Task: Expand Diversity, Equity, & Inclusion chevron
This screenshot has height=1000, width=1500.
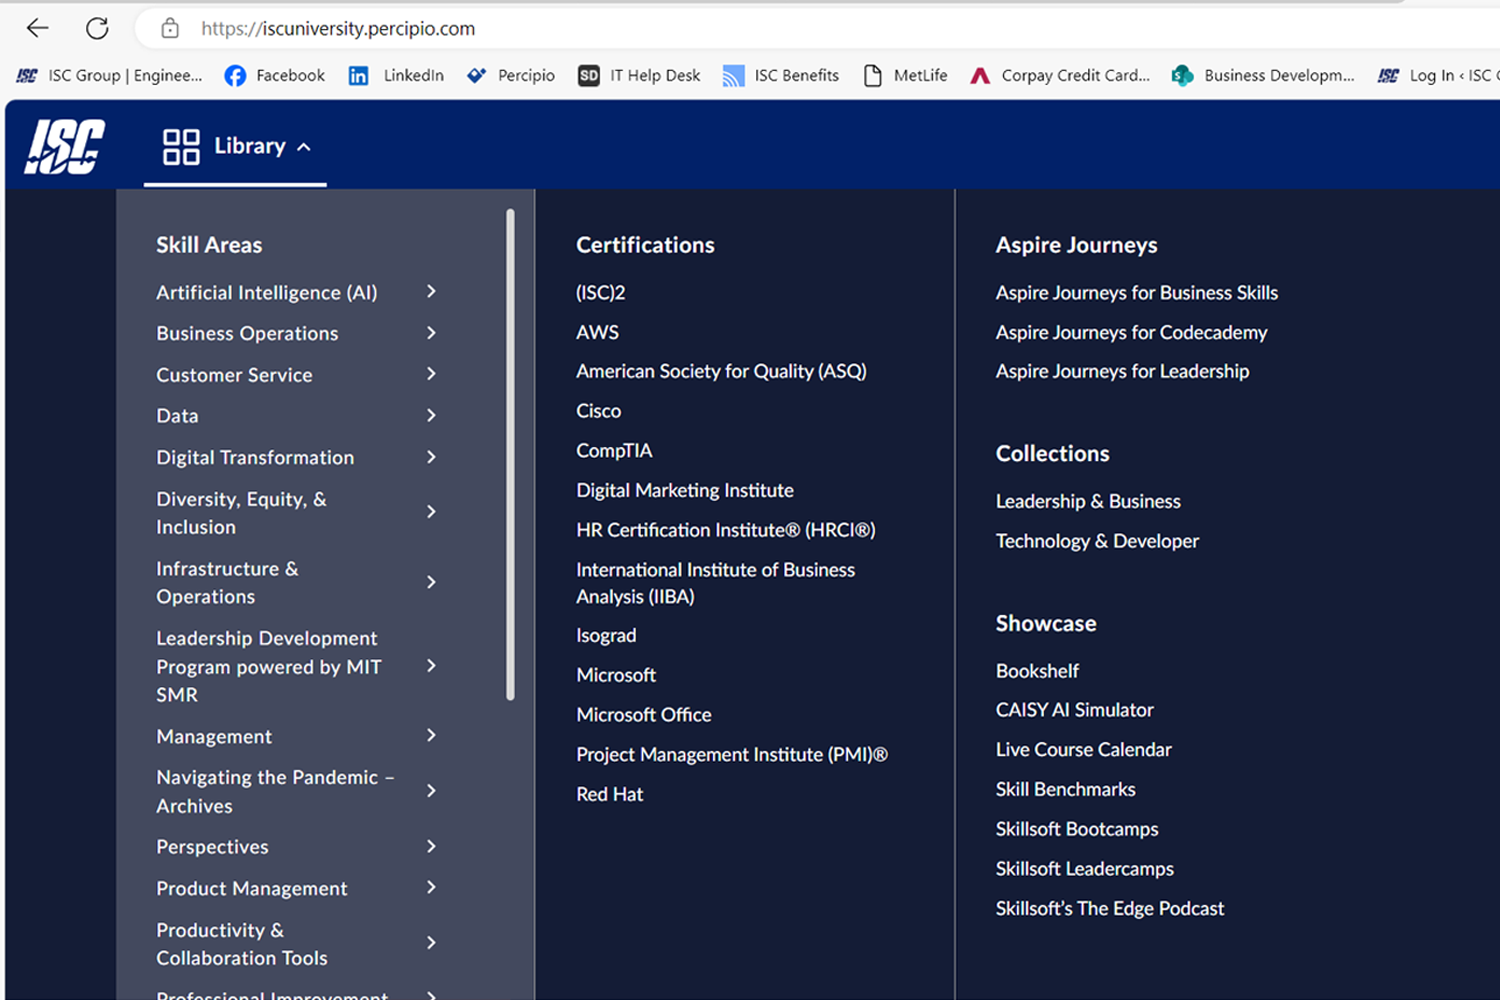Action: pyautogui.click(x=431, y=512)
